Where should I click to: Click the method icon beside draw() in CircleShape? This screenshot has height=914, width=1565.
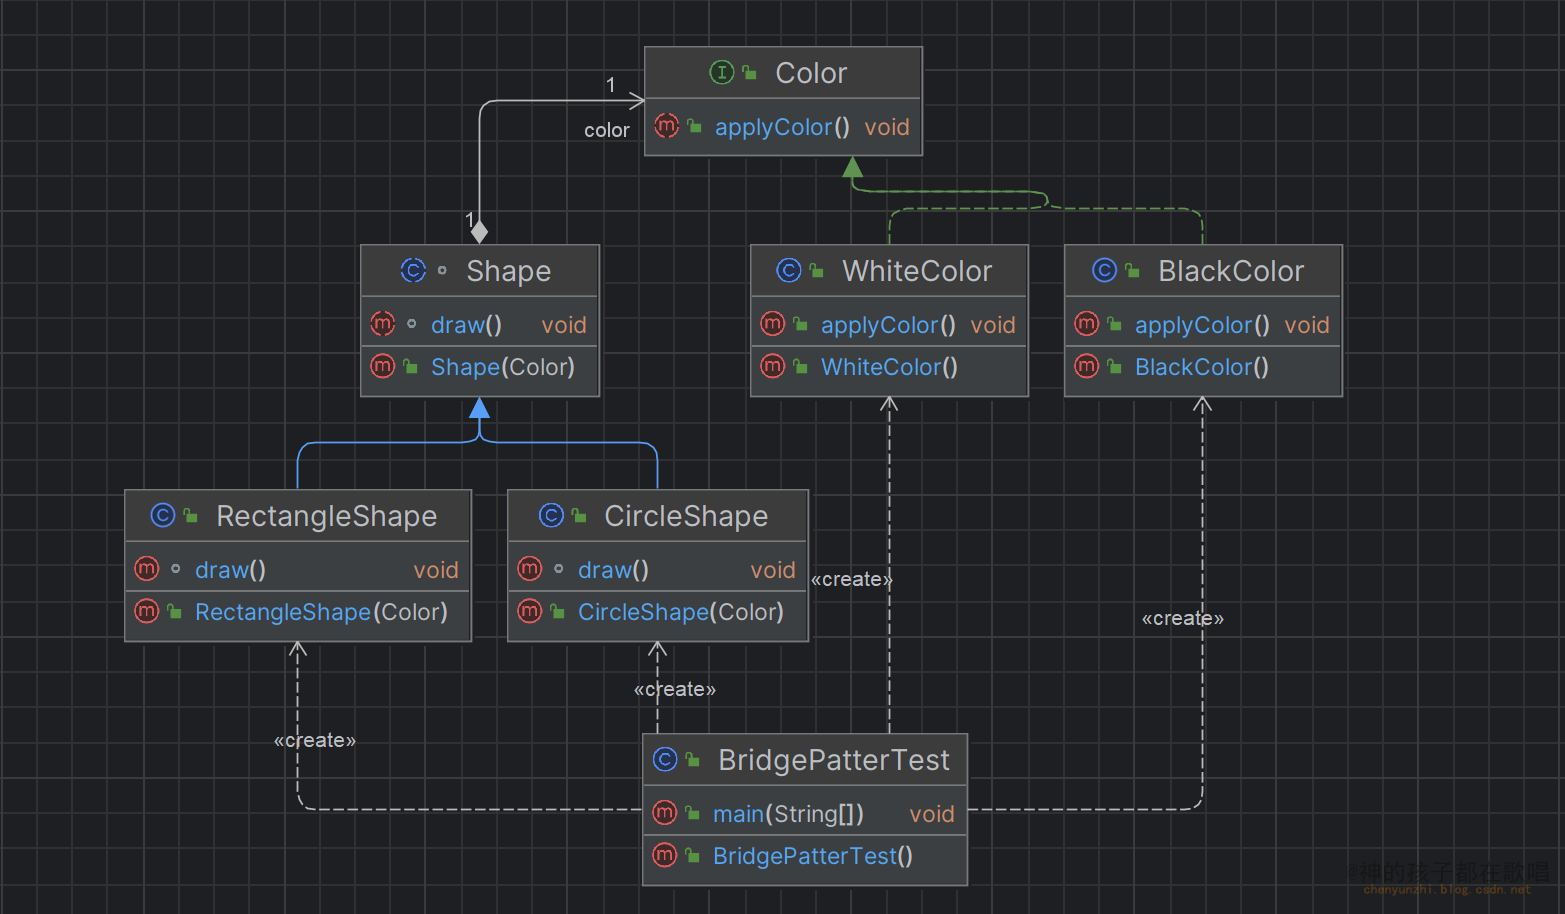tap(530, 569)
